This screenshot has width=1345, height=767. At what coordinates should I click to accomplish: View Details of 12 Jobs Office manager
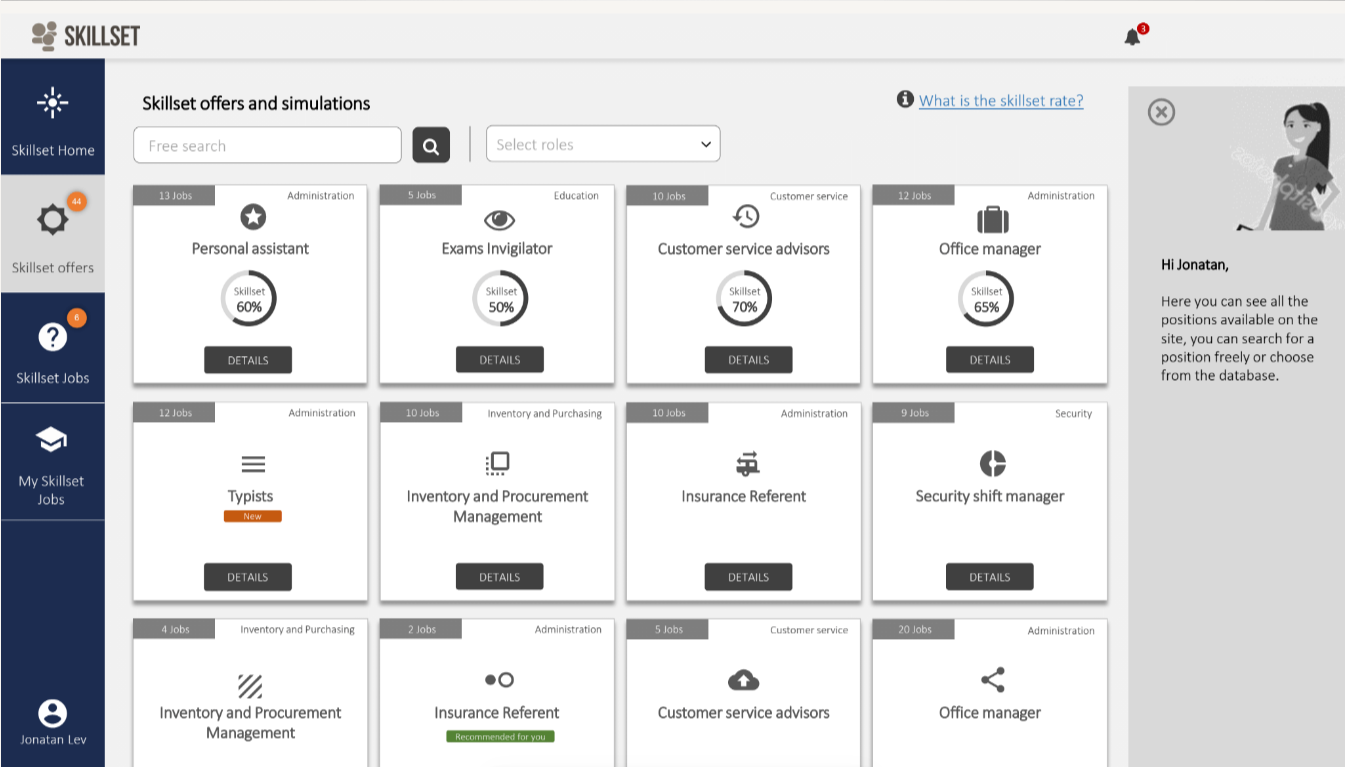click(990, 360)
